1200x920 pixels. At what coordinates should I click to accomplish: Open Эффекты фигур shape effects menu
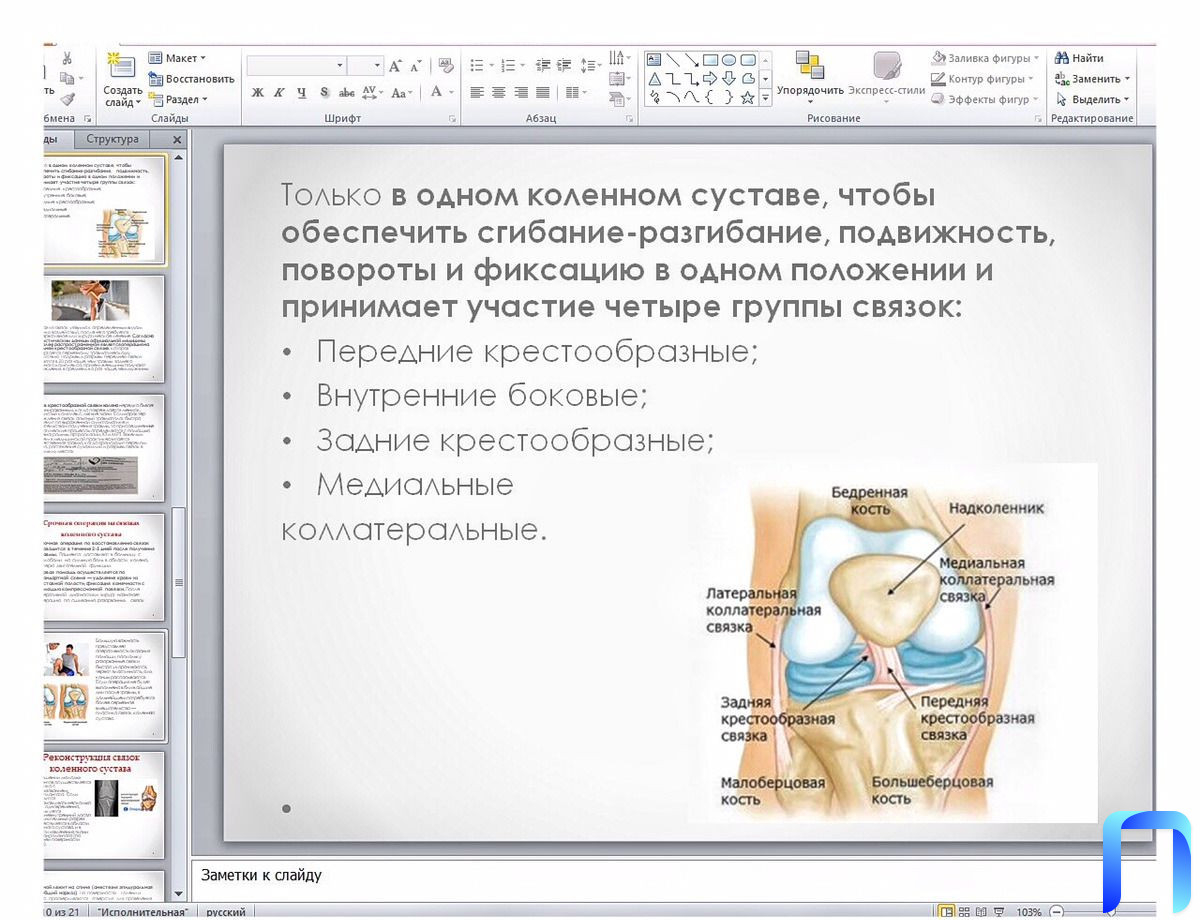pyautogui.click(x=986, y=99)
